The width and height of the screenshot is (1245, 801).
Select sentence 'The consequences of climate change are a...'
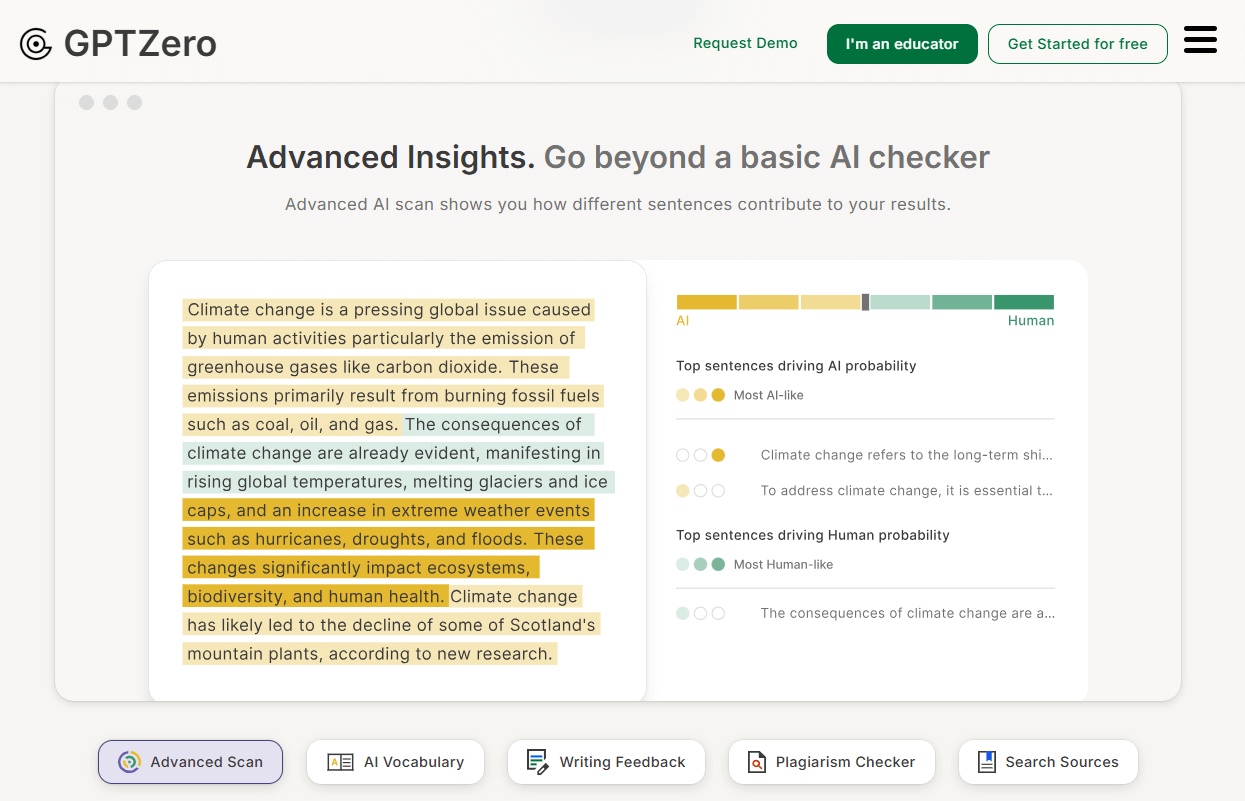tap(907, 613)
